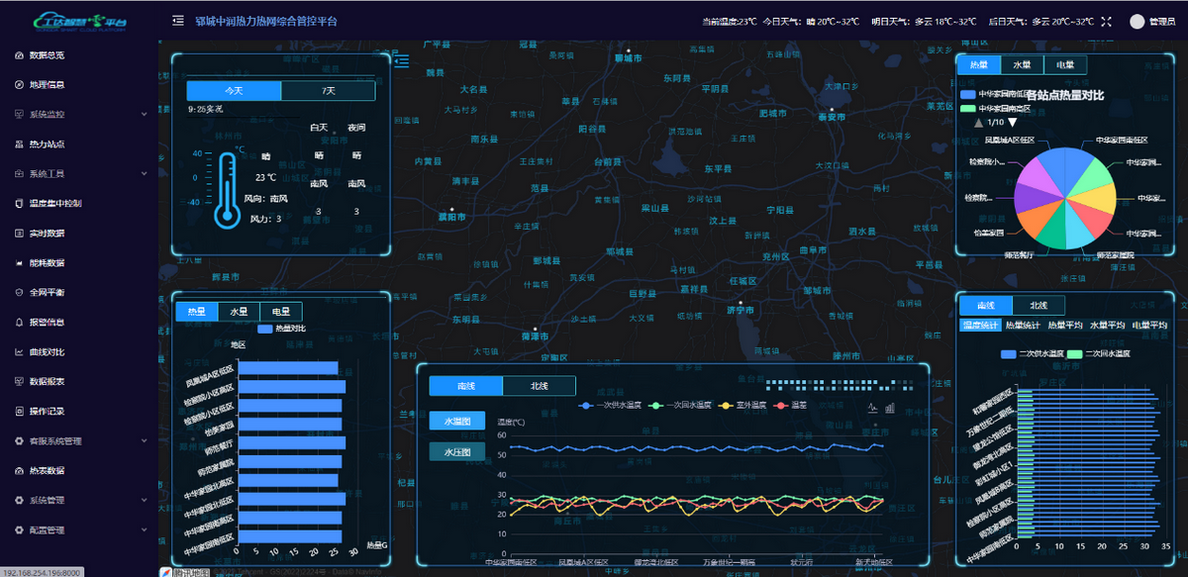
Task: Click the administrator avatar icon
Action: pyautogui.click(x=1137, y=21)
